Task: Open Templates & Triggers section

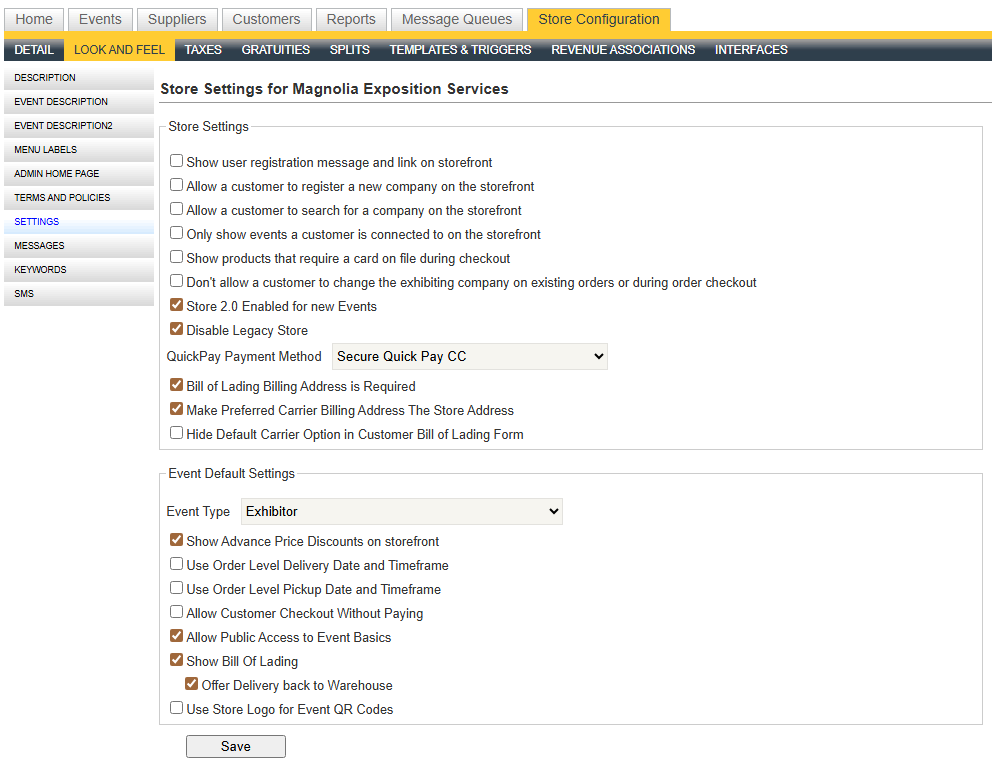Action: tap(460, 49)
